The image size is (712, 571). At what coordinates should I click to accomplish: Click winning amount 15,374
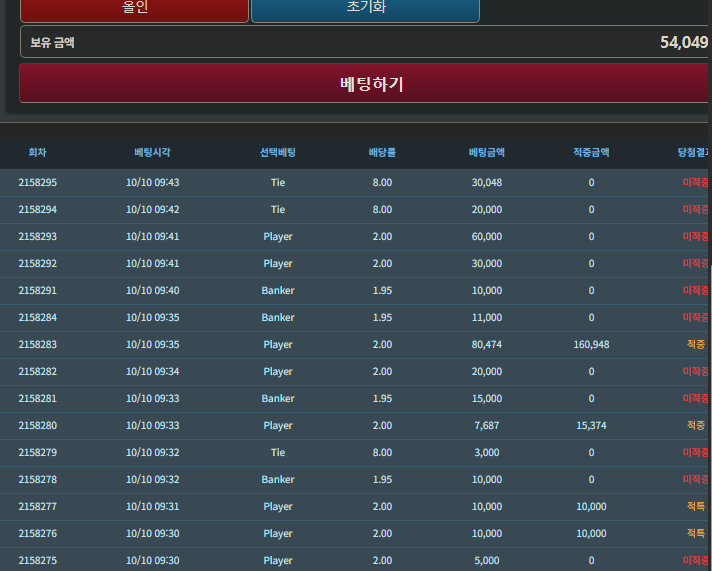pyautogui.click(x=591, y=426)
